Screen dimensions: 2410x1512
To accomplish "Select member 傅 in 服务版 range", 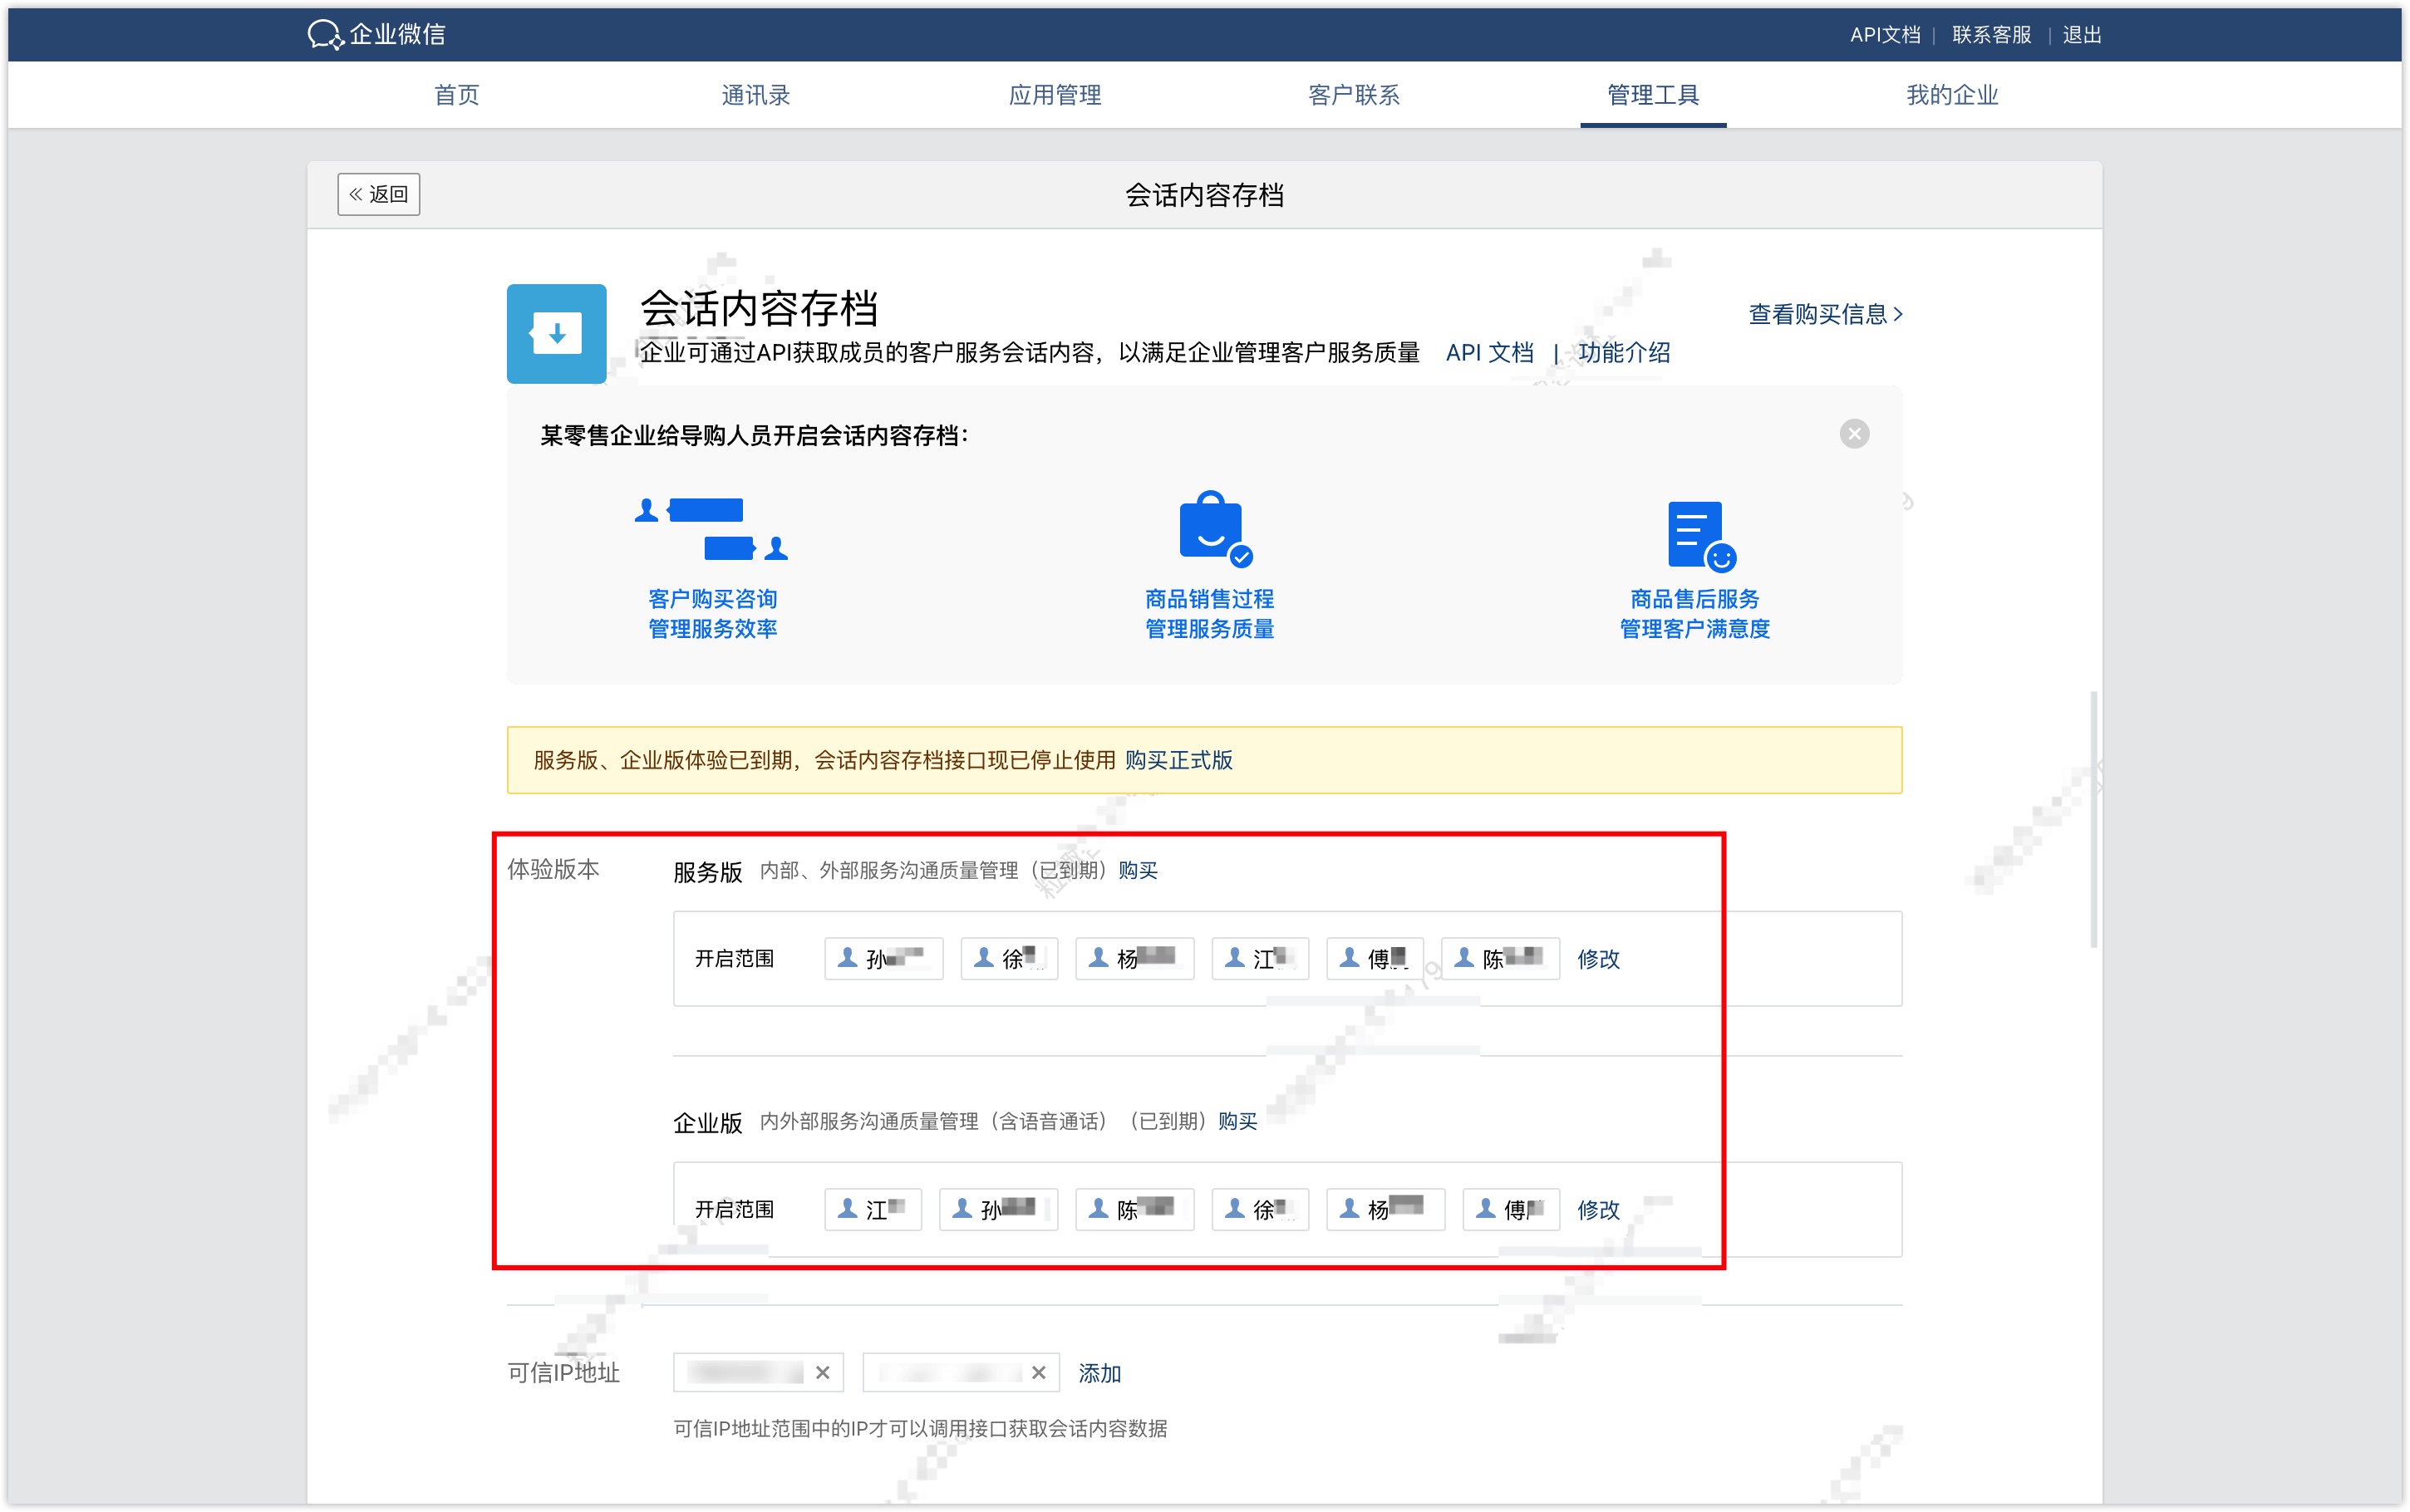I will click(x=1374, y=958).
